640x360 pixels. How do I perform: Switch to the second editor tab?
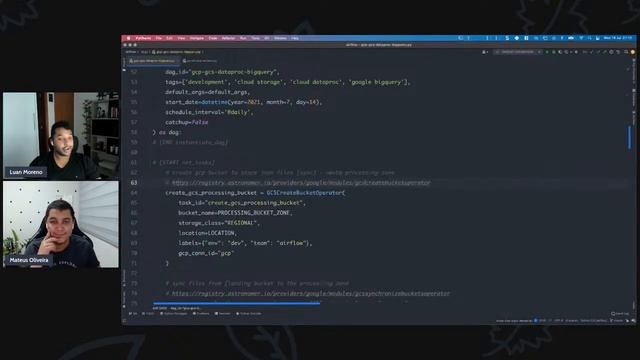pos(200,61)
